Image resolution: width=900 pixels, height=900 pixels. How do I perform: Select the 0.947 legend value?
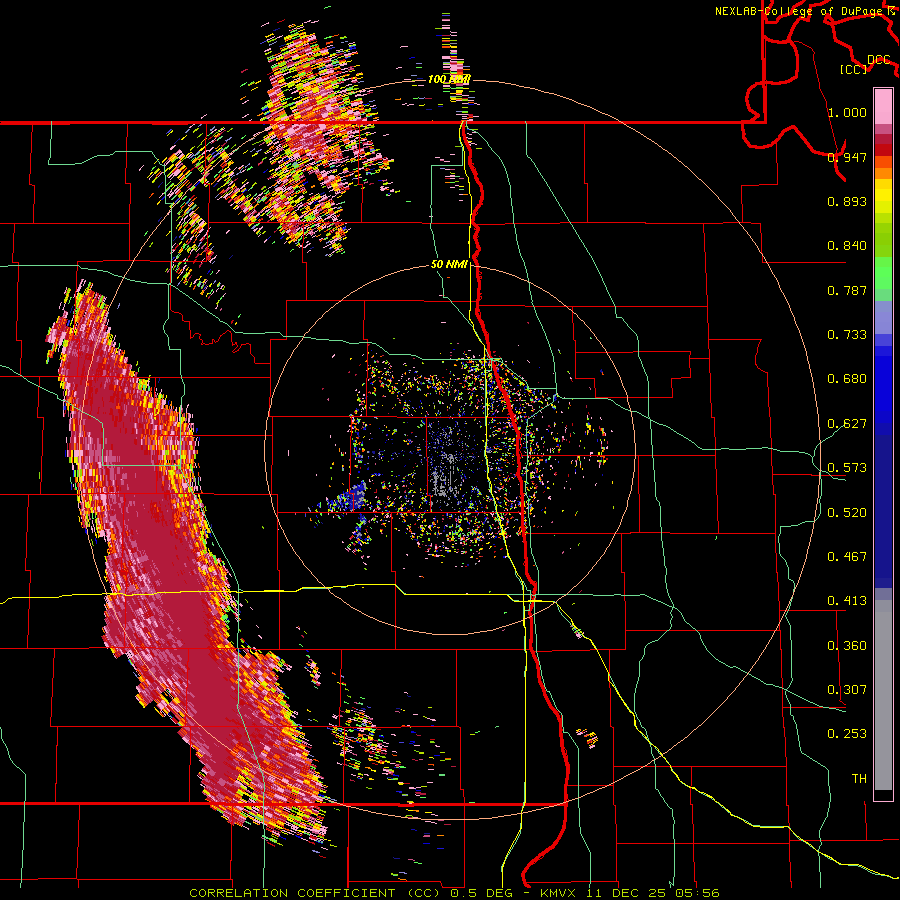[x=847, y=157]
